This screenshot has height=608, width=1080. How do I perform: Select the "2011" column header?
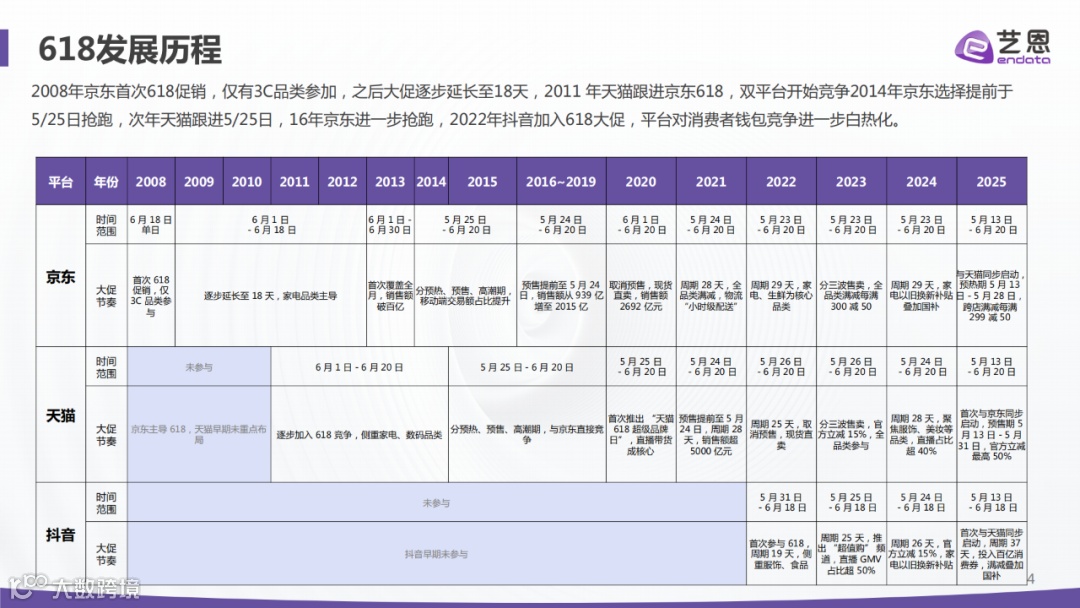click(x=294, y=182)
